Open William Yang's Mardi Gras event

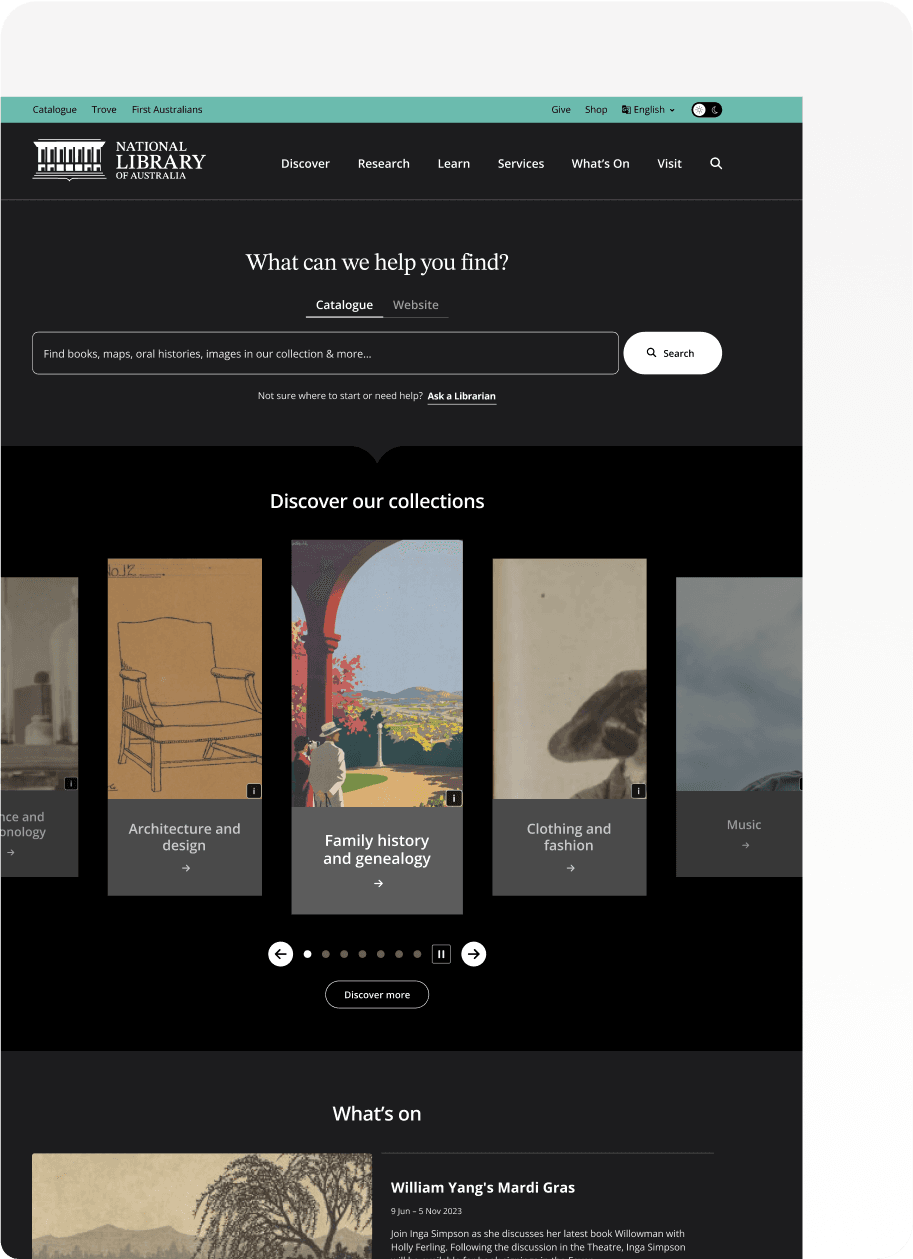(x=483, y=1188)
